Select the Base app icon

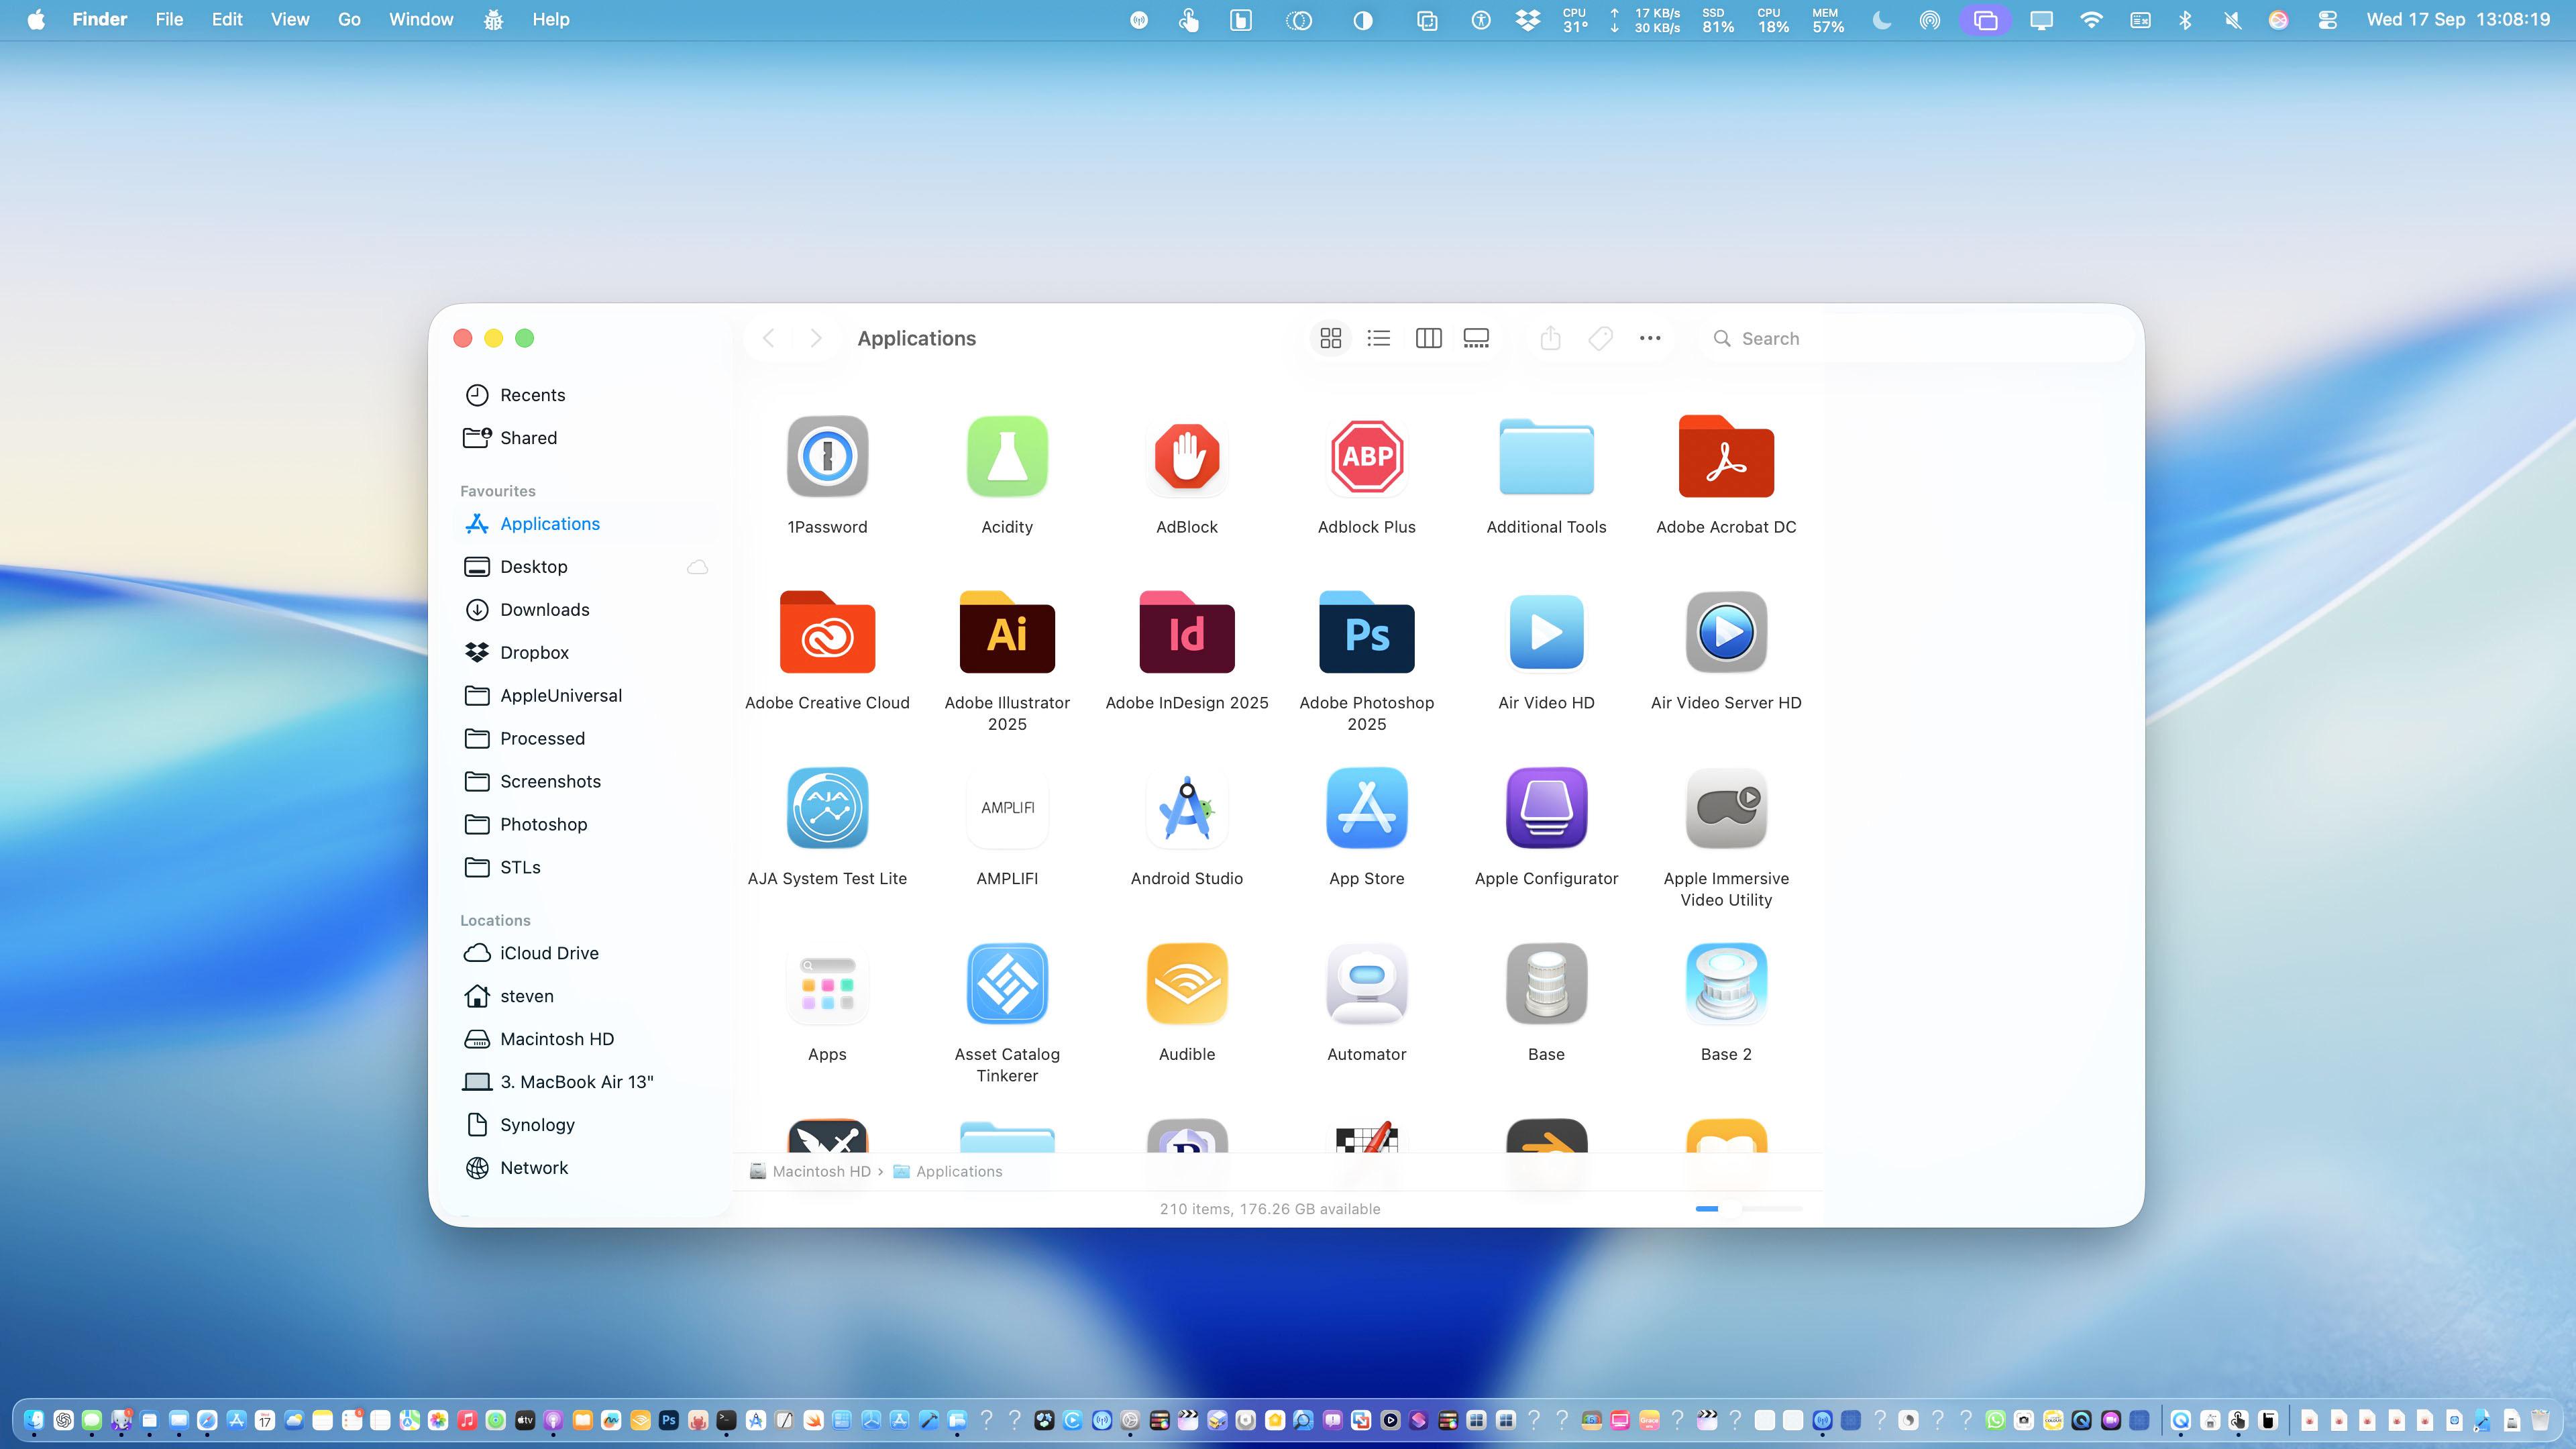1546,984
